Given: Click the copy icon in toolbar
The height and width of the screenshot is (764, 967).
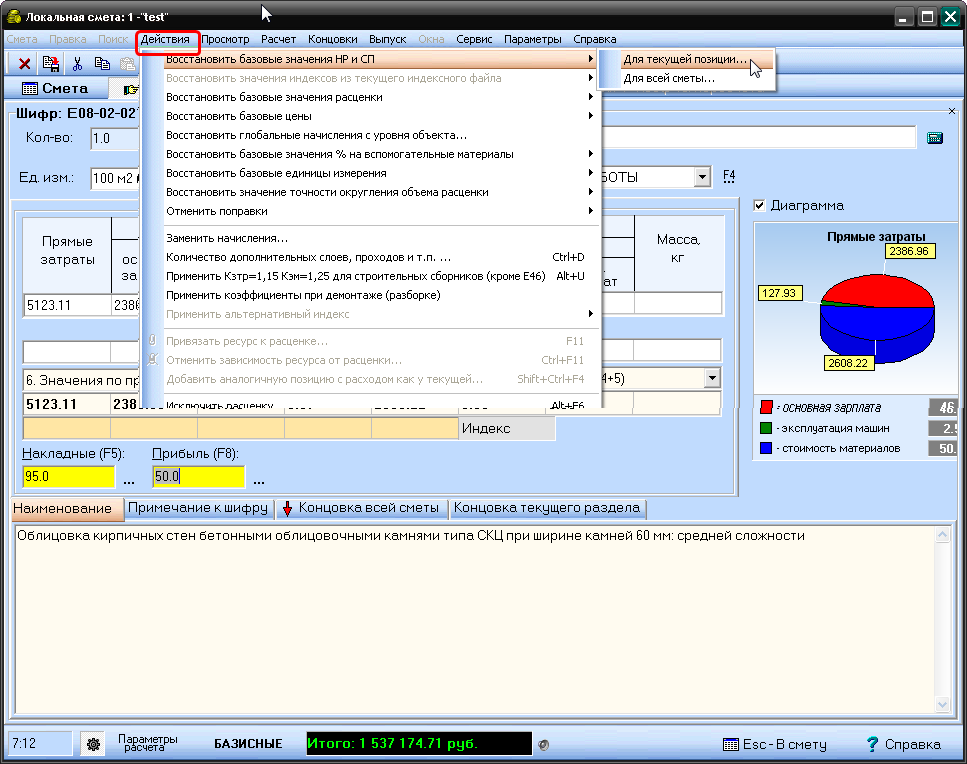Looking at the screenshot, I should point(102,63).
